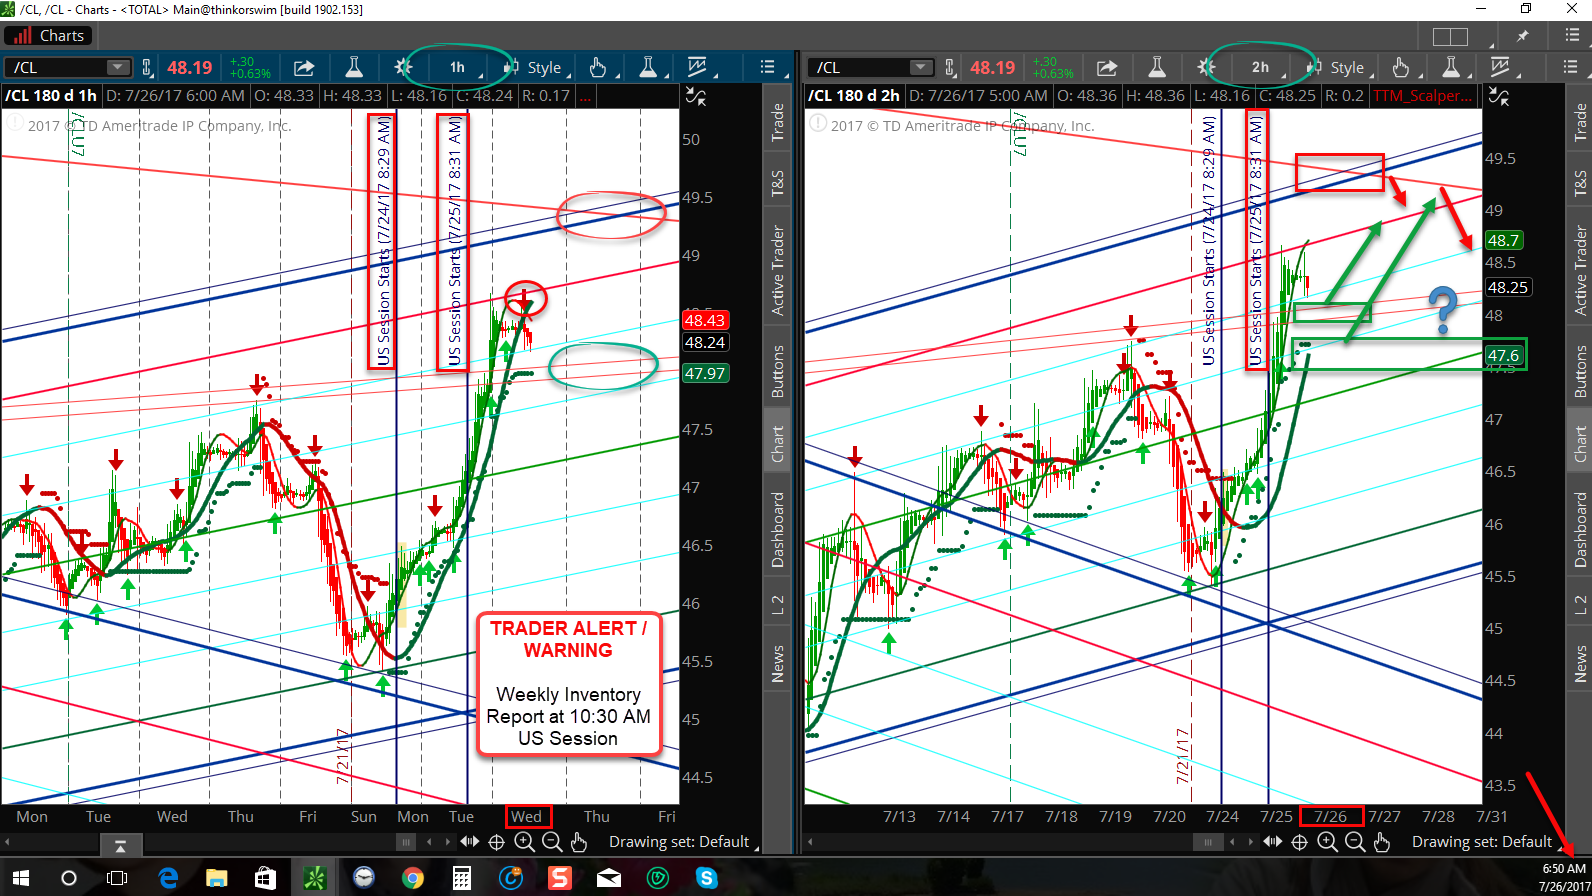Open drawings tool in left chart toolbar
The width and height of the screenshot is (1592, 896).
point(697,68)
